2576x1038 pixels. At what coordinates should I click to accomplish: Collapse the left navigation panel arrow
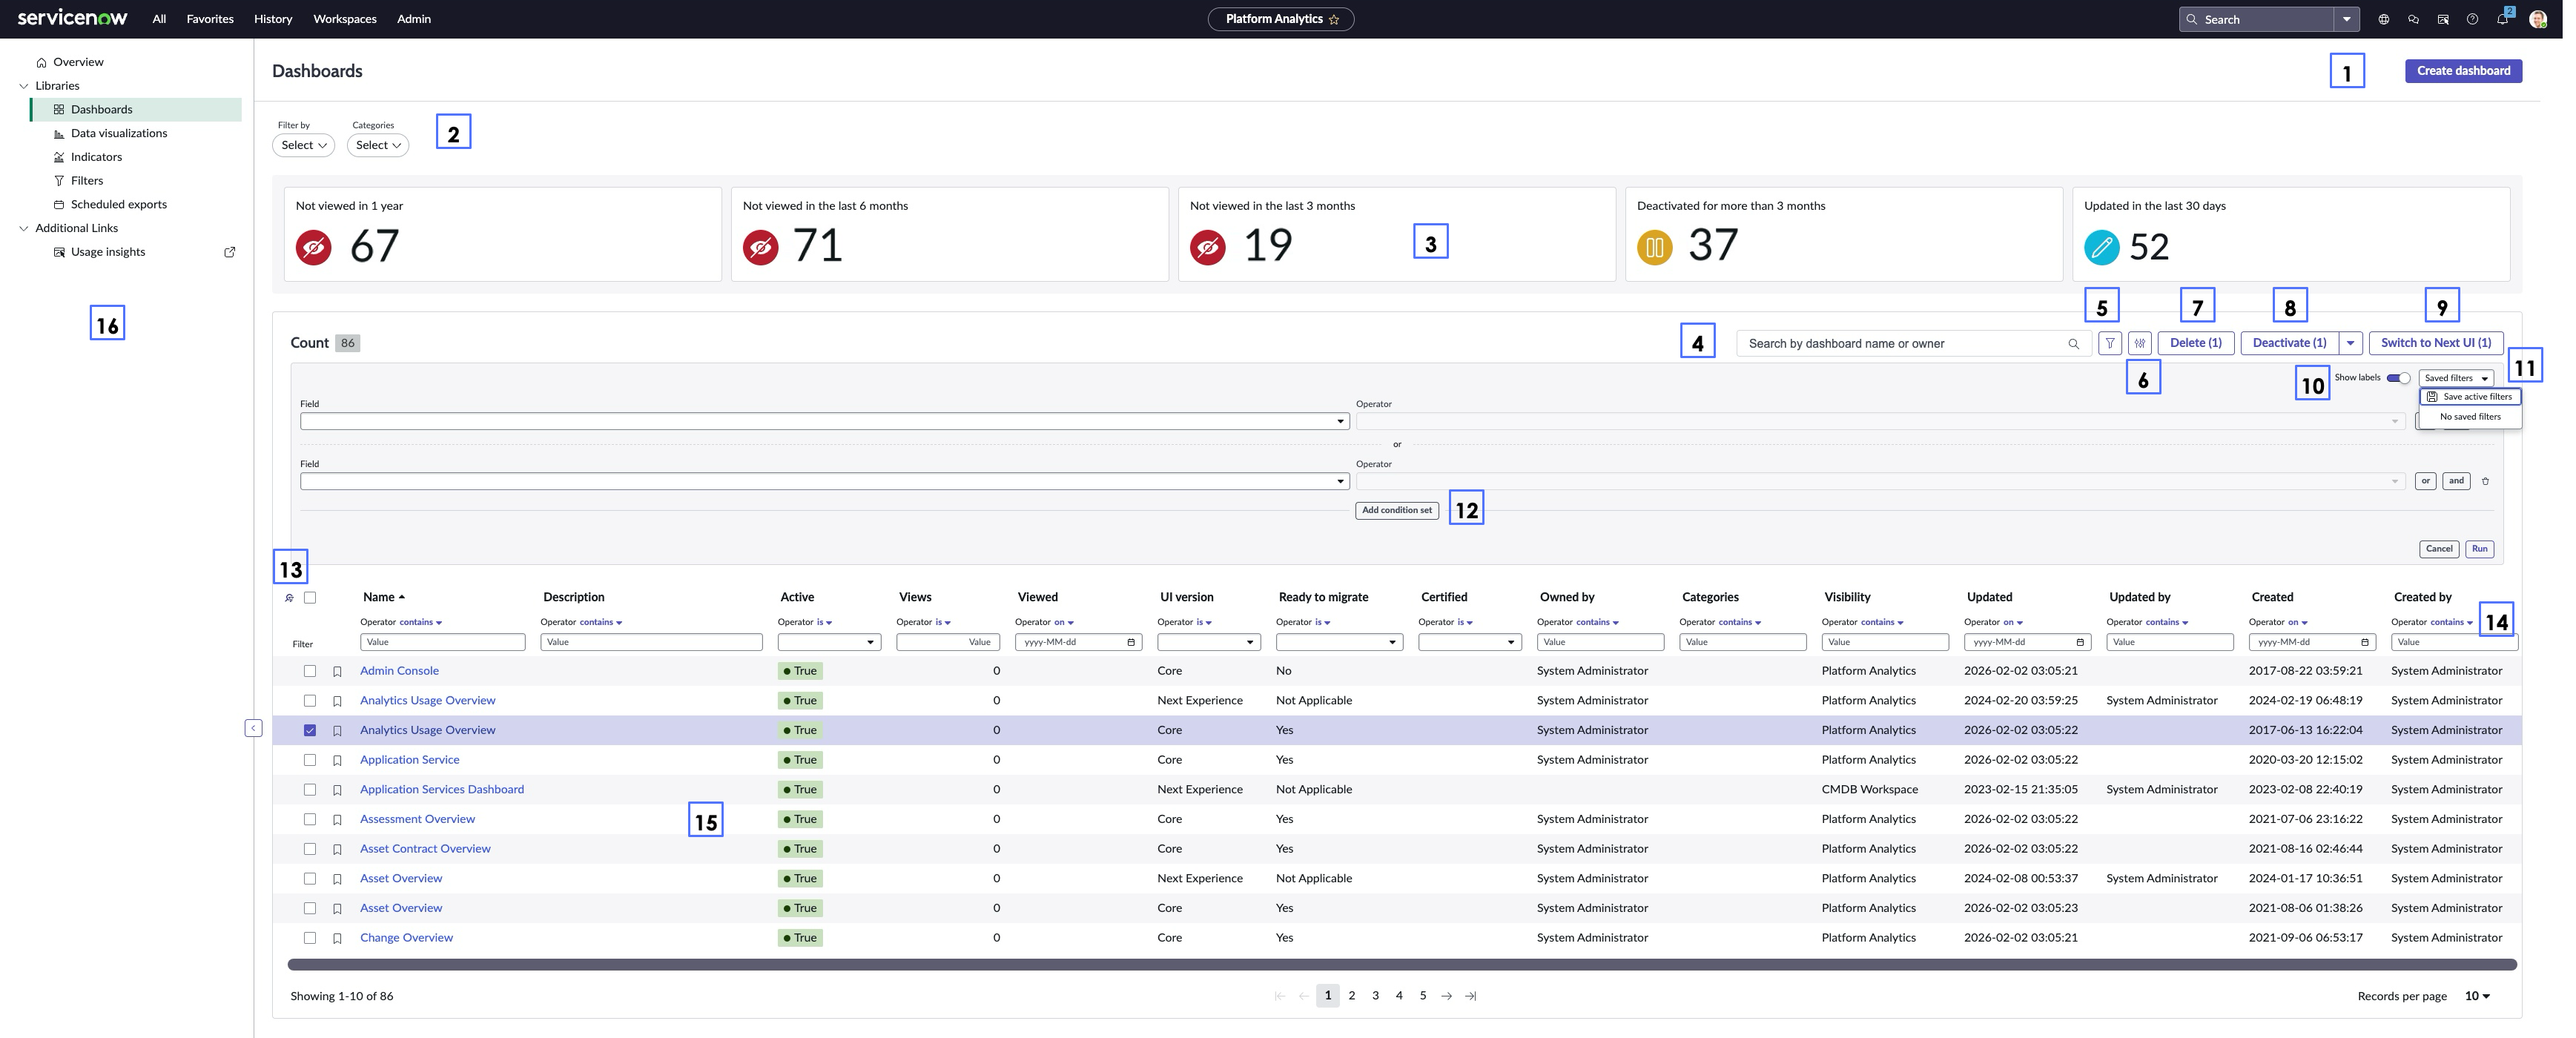[x=254, y=728]
